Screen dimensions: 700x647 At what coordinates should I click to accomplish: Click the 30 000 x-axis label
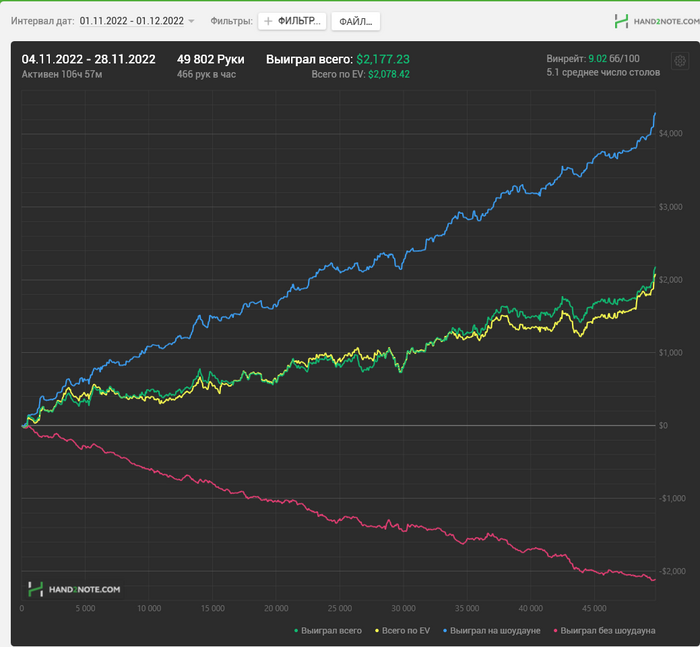pyautogui.click(x=404, y=608)
